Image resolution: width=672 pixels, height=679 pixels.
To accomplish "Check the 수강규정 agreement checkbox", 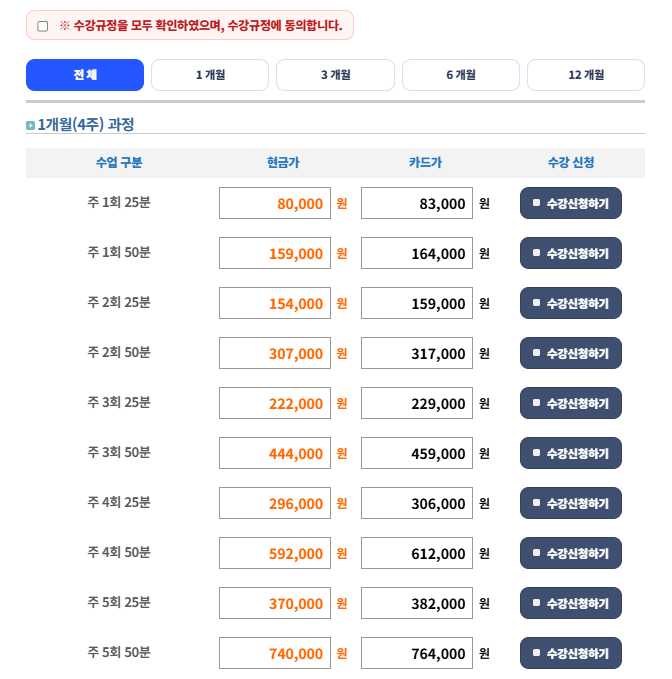I will coord(43,26).
